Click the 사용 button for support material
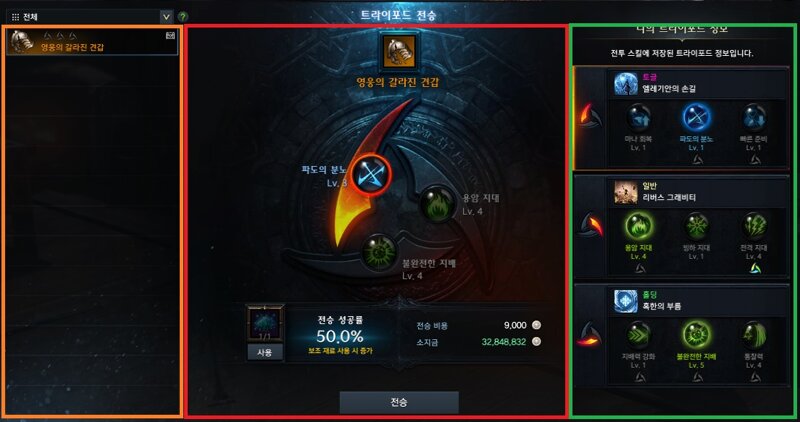This screenshot has width=800, height=422. point(265,352)
